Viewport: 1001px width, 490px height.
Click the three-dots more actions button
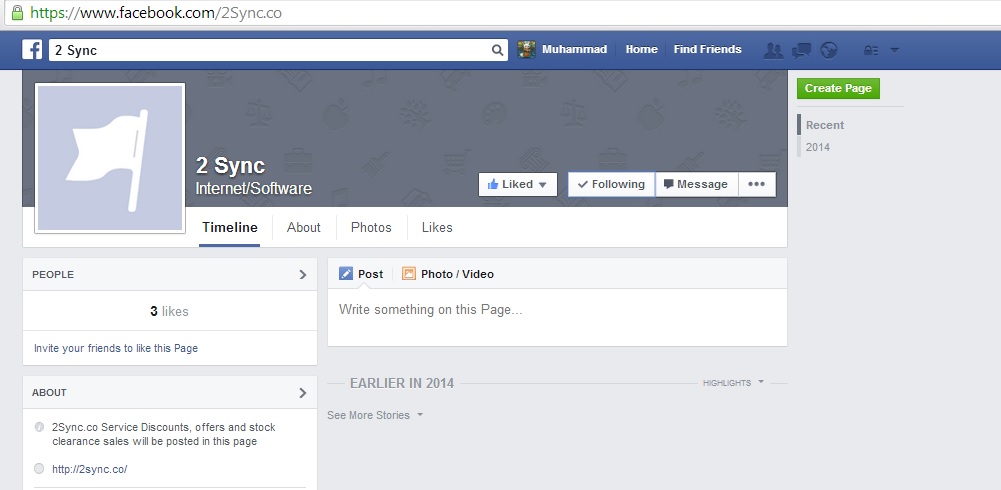[x=756, y=184]
